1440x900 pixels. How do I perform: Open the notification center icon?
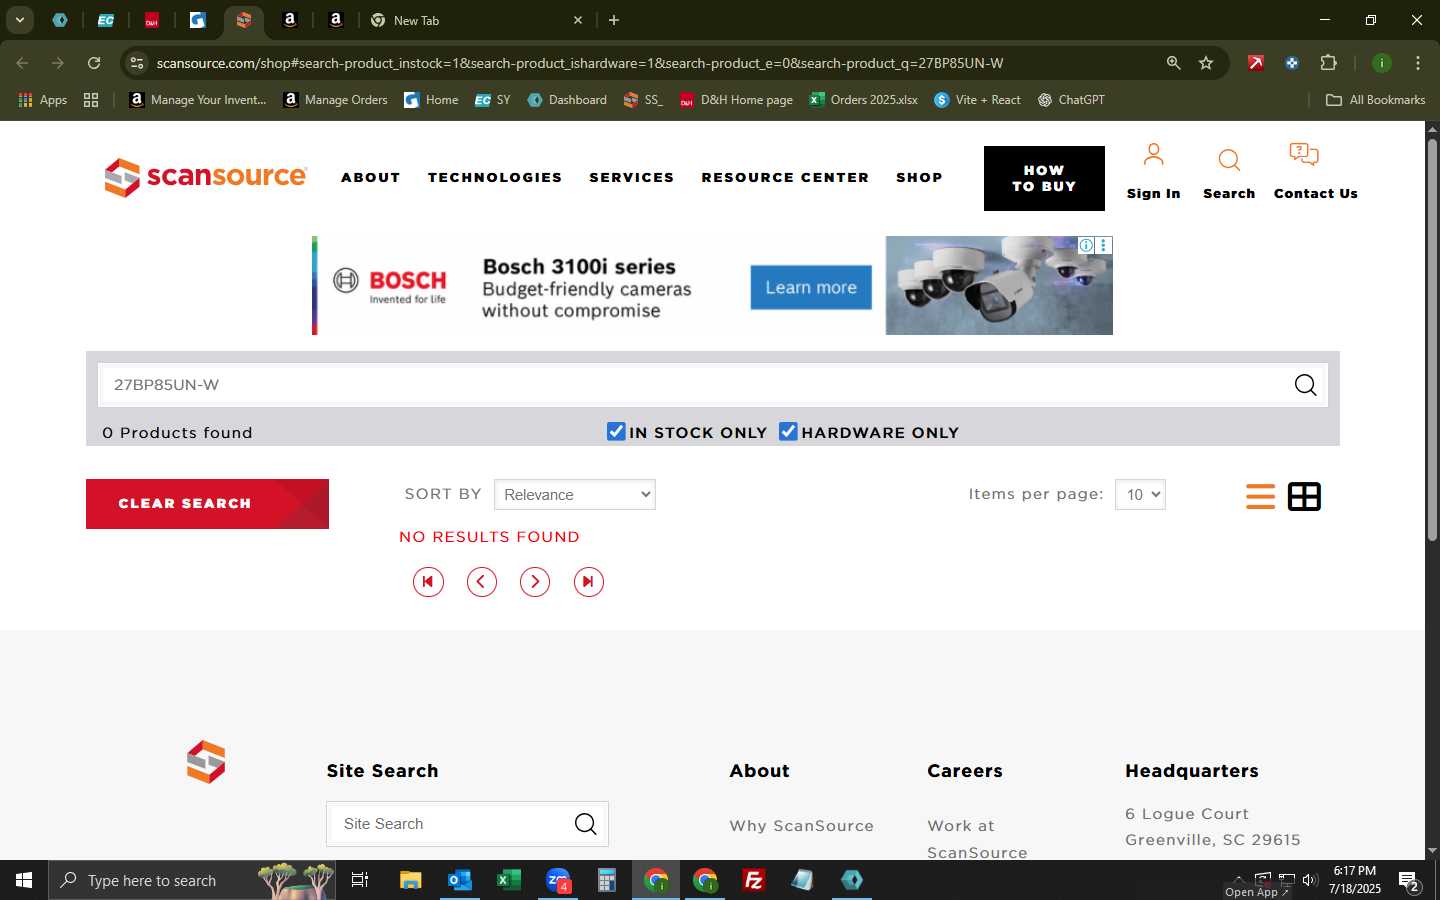1410,882
